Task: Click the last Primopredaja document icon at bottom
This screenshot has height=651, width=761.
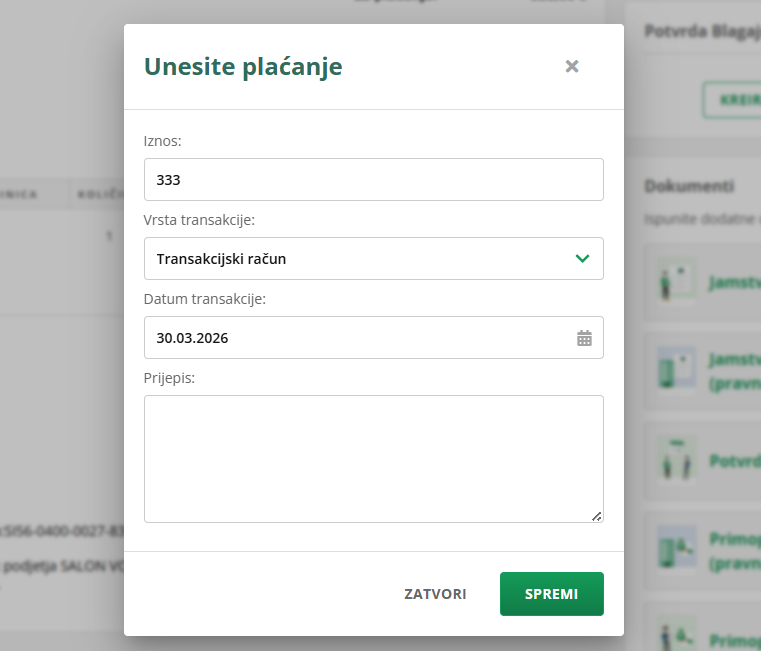Action: tap(676, 633)
